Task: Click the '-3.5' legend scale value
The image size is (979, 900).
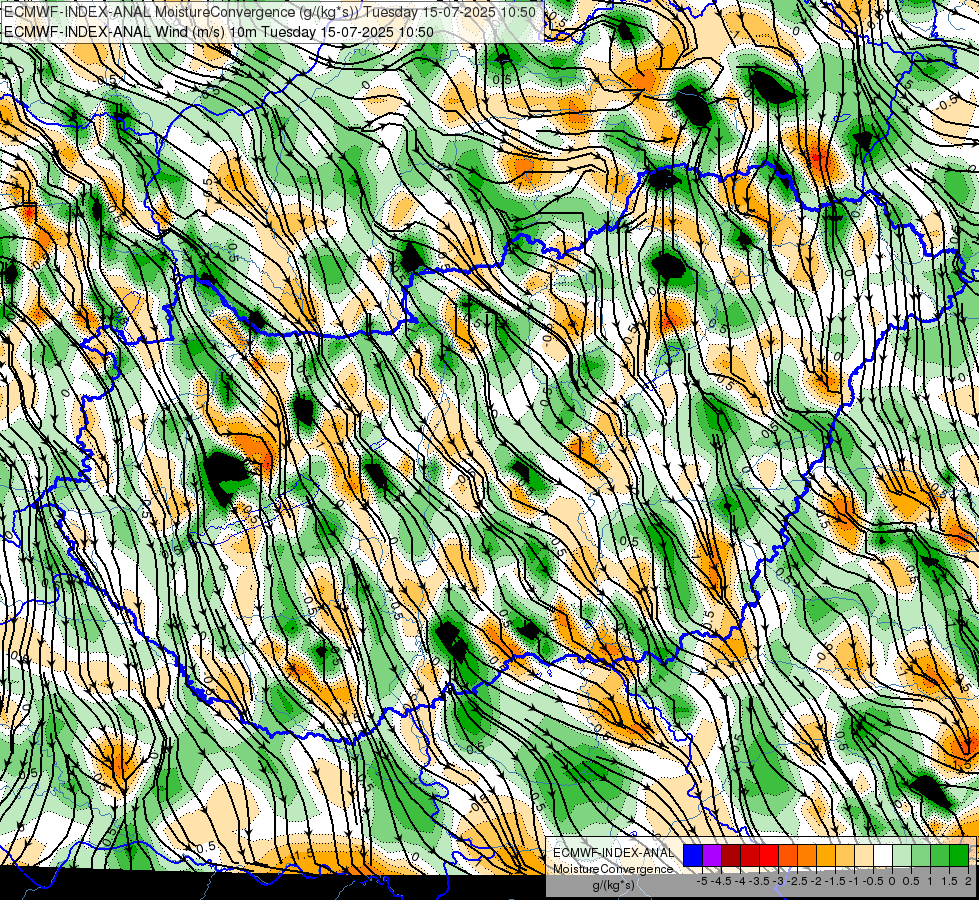Action: [759, 882]
